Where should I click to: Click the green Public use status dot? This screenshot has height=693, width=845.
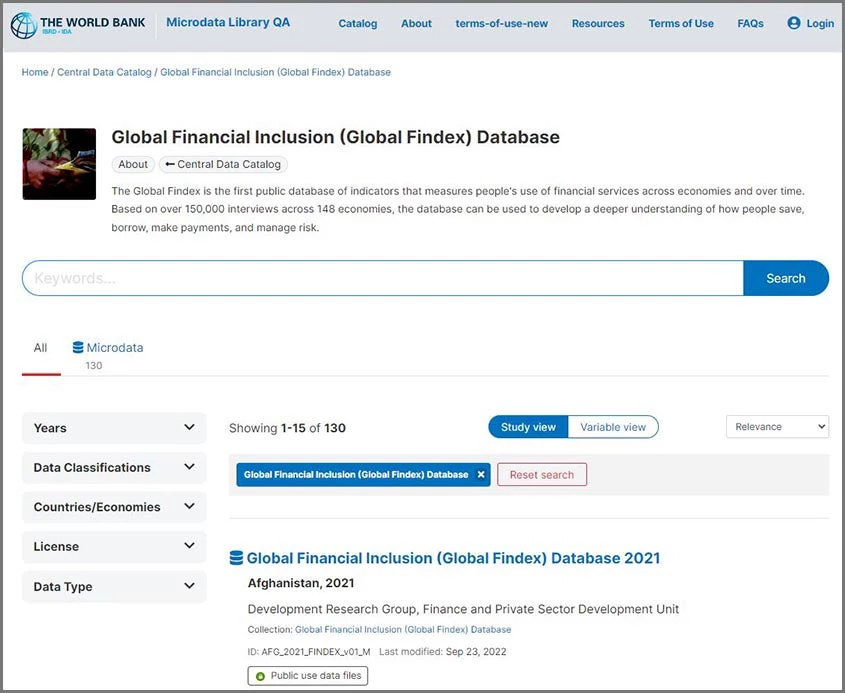(x=260, y=676)
